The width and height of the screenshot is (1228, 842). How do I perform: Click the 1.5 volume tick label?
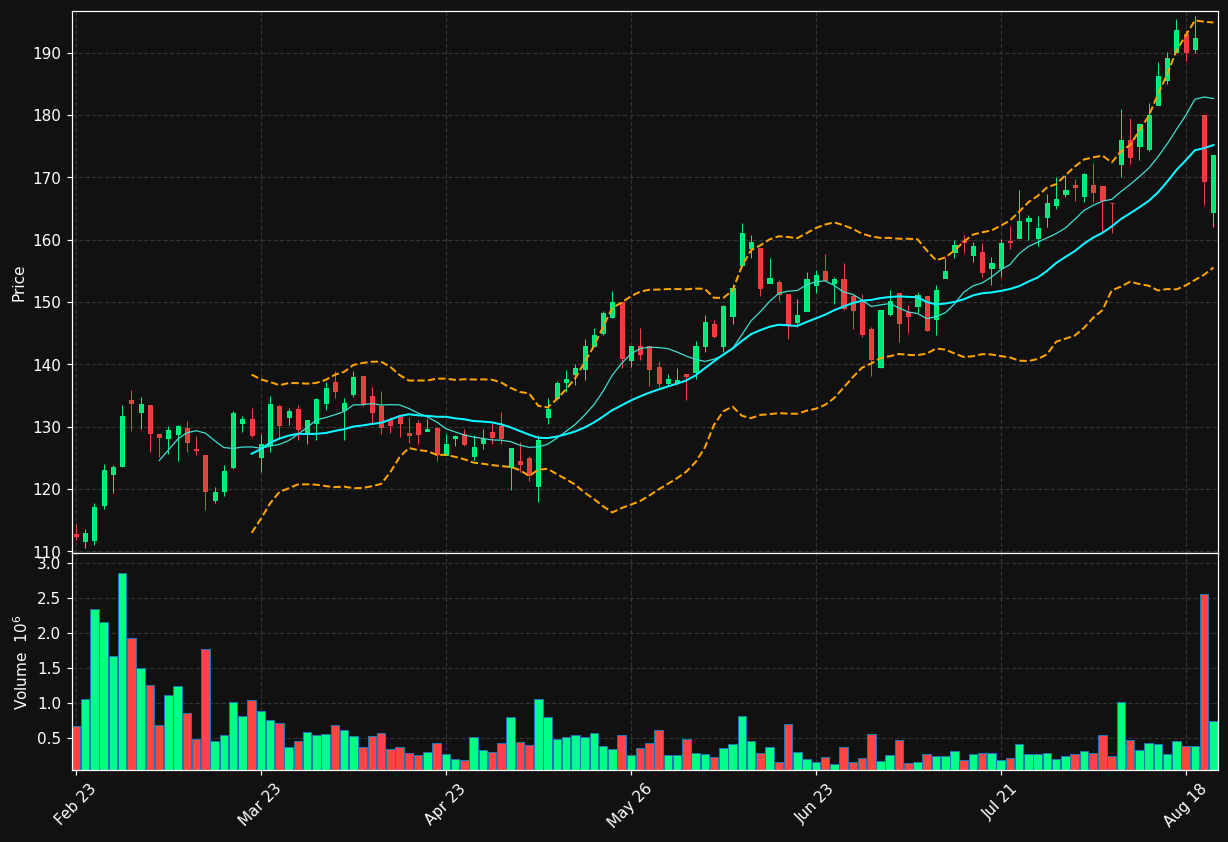coord(51,669)
